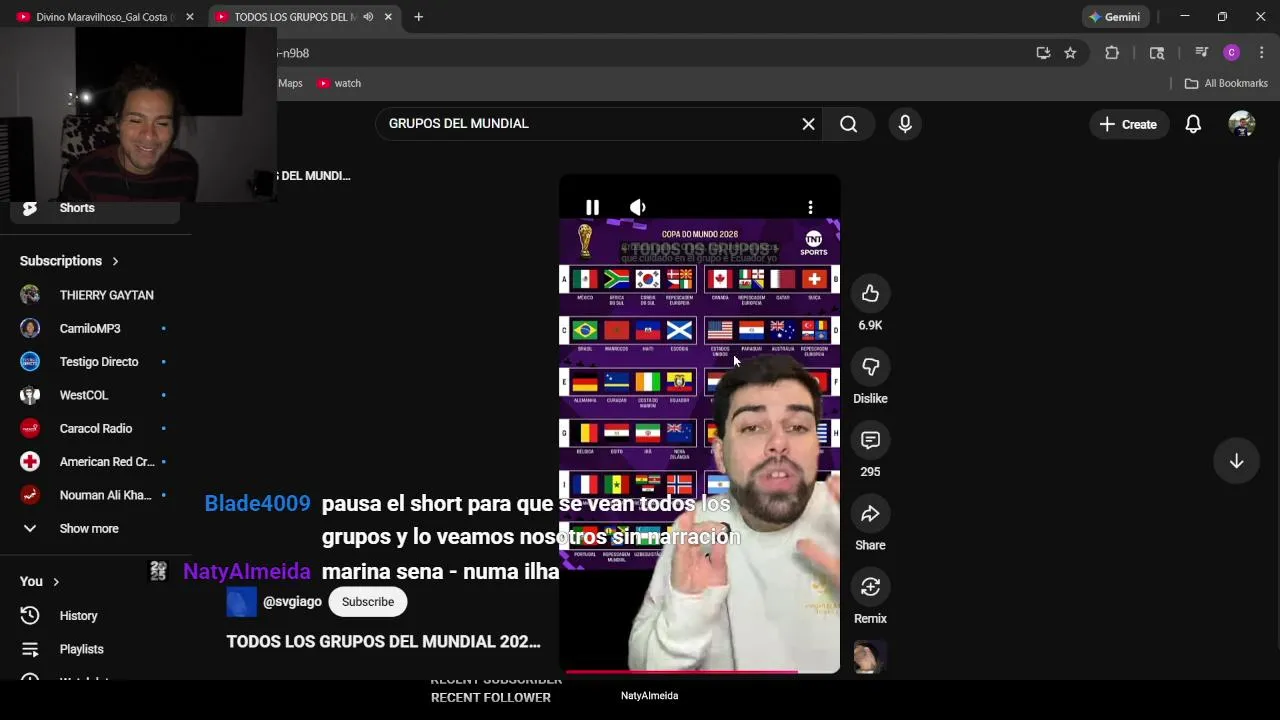1280x720 pixels.
Task: Open the watch bookmark
Action: (339, 84)
